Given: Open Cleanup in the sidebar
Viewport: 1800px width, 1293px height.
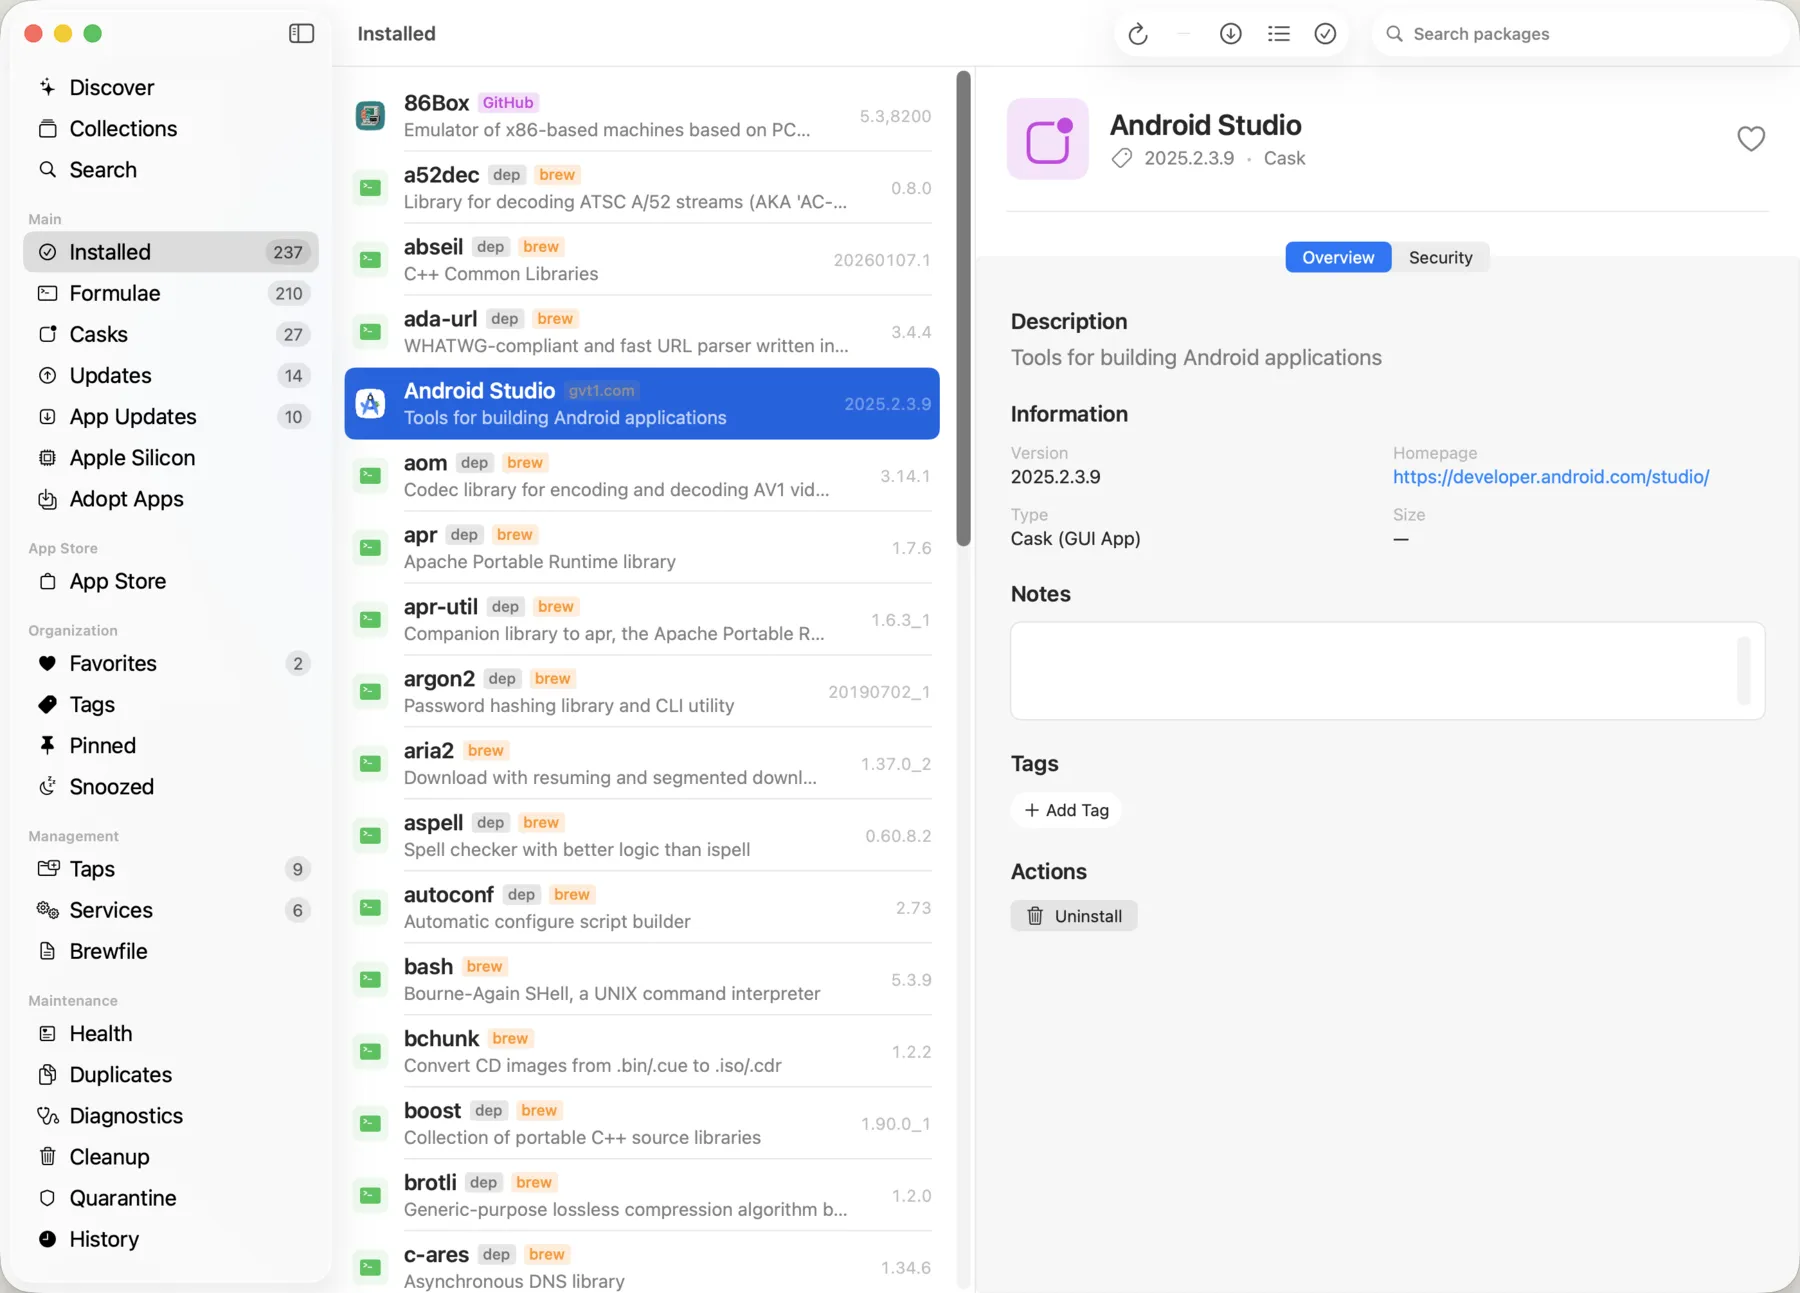Looking at the screenshot, I should (x=171, y=1156).
